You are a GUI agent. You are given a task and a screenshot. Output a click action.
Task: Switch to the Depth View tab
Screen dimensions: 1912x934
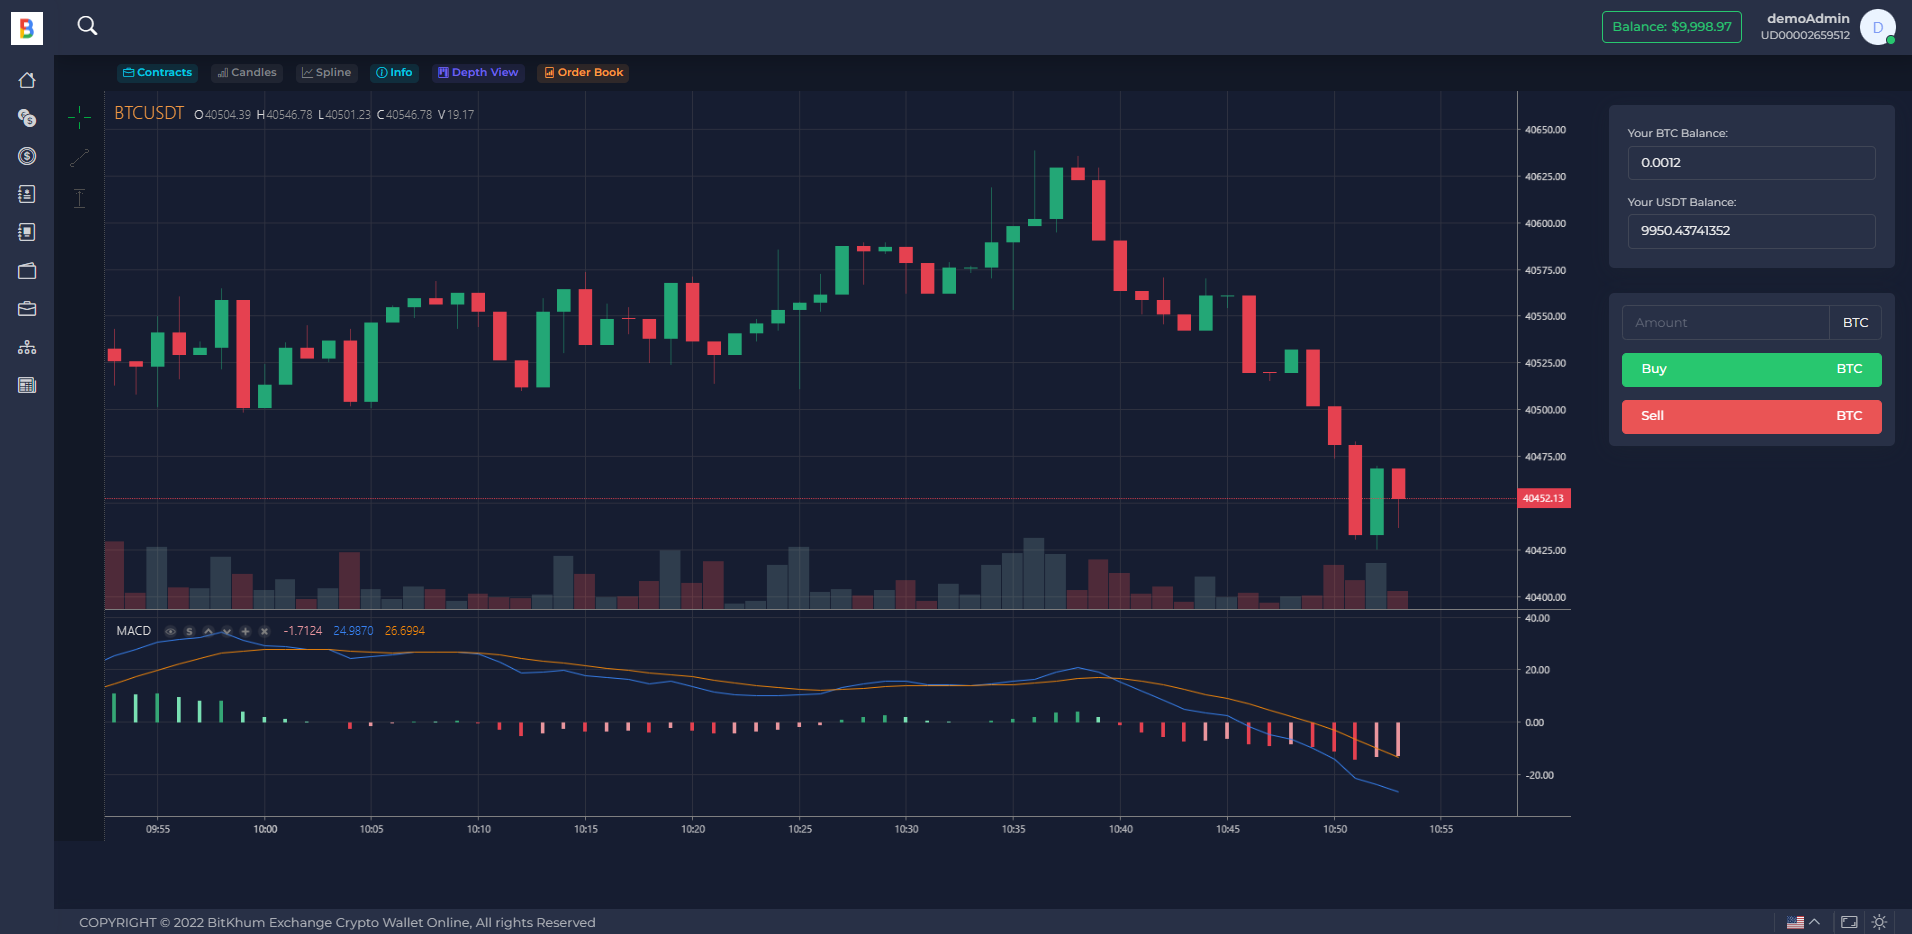click(x=478, y=73)
